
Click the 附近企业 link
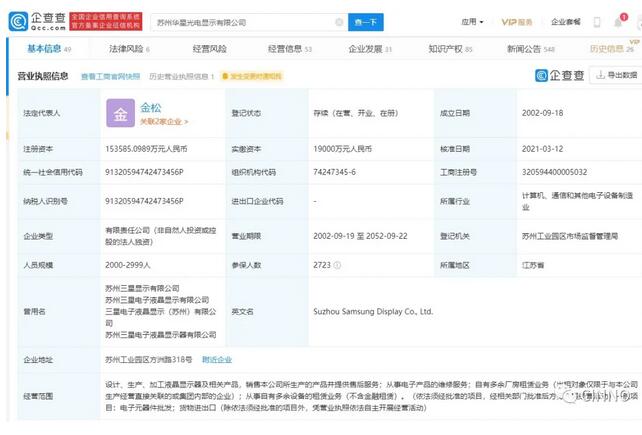217,358
